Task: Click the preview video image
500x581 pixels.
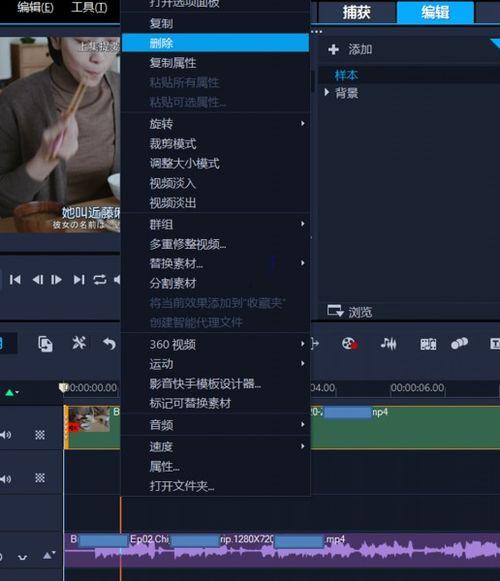Action: coord(60,135)
